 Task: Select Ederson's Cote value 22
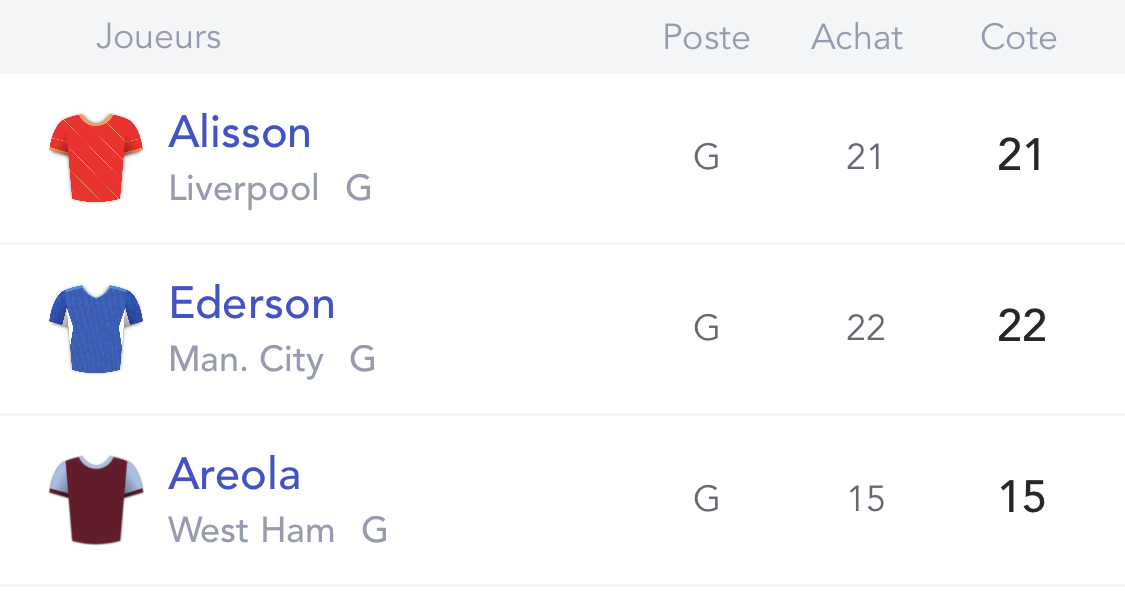1022,326
